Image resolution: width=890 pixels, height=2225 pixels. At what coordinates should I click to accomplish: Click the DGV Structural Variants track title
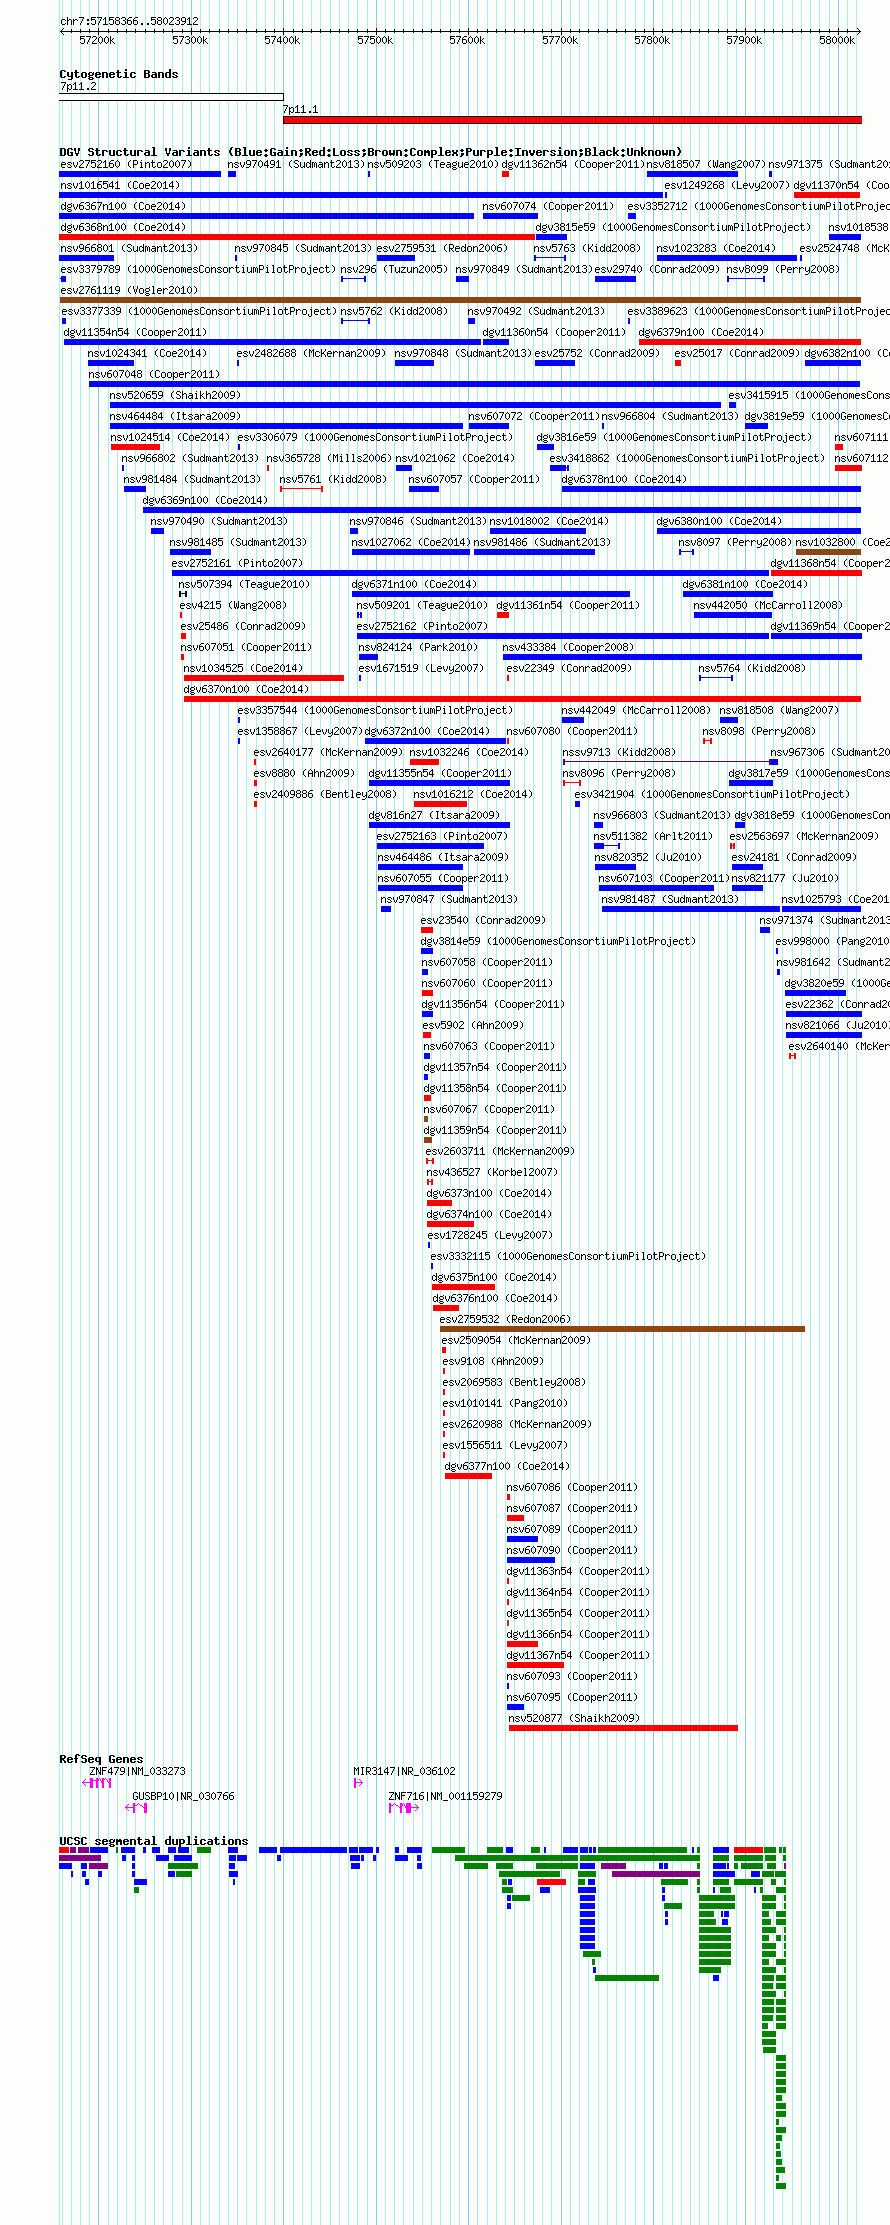(x=370, y=152)
